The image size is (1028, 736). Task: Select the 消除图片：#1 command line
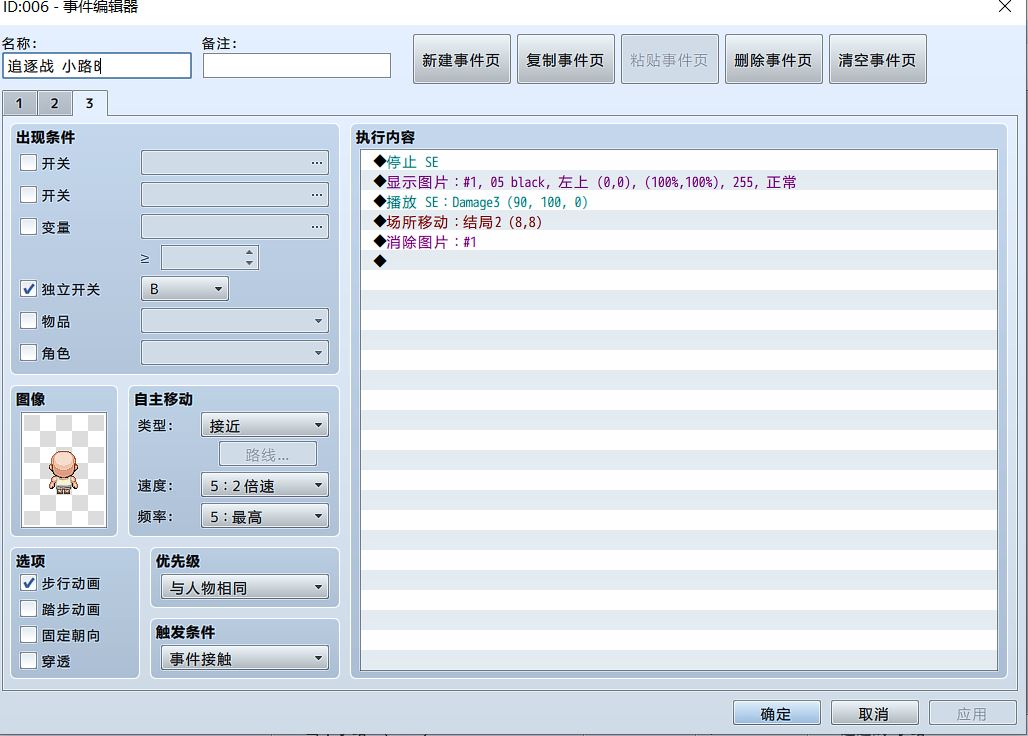pos(679,242)
